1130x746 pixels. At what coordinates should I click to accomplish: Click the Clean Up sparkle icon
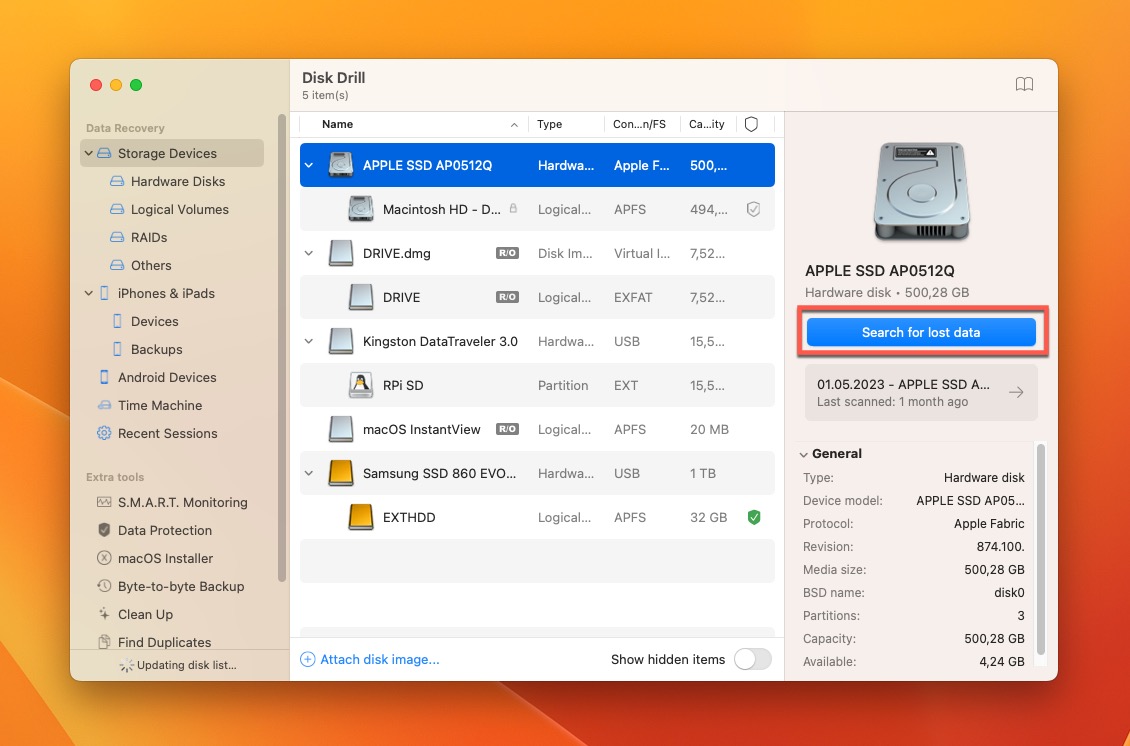point(104,614)
